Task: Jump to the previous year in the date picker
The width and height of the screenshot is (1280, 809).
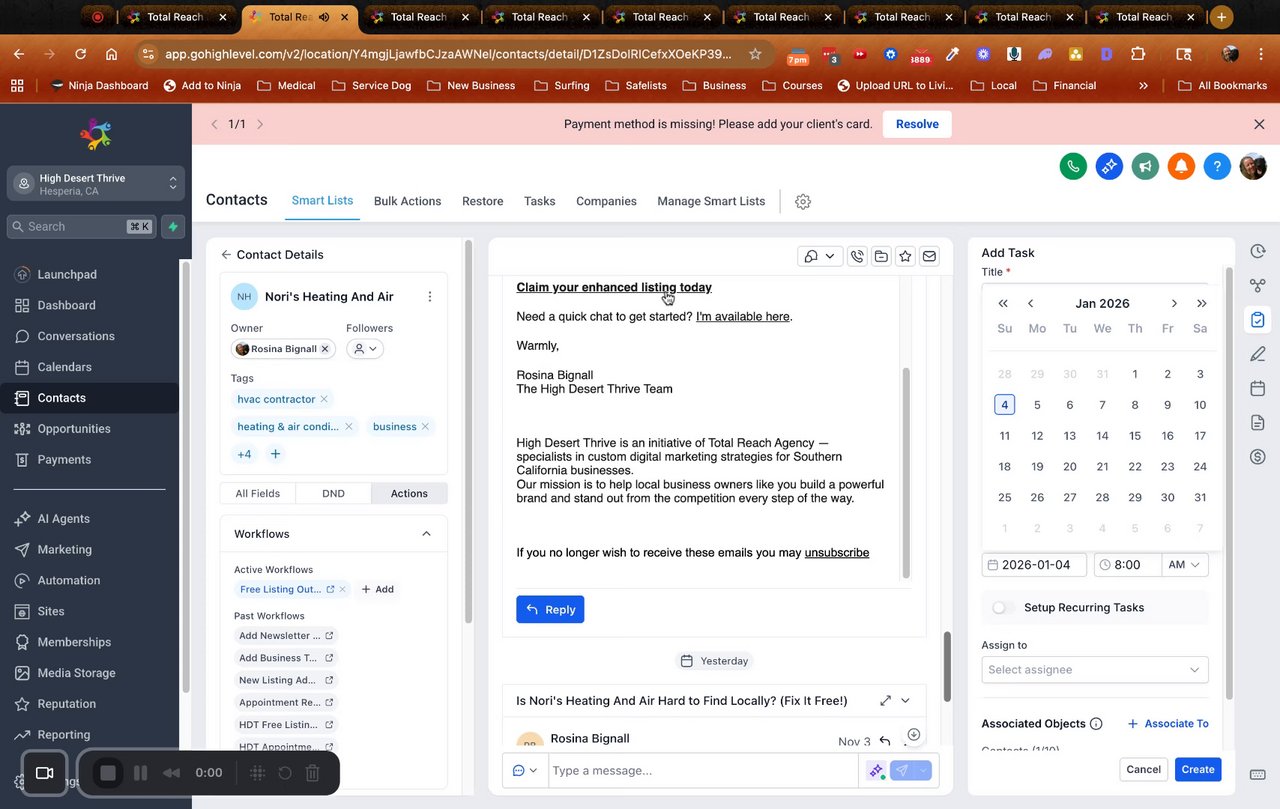Action: point(1003,304)
